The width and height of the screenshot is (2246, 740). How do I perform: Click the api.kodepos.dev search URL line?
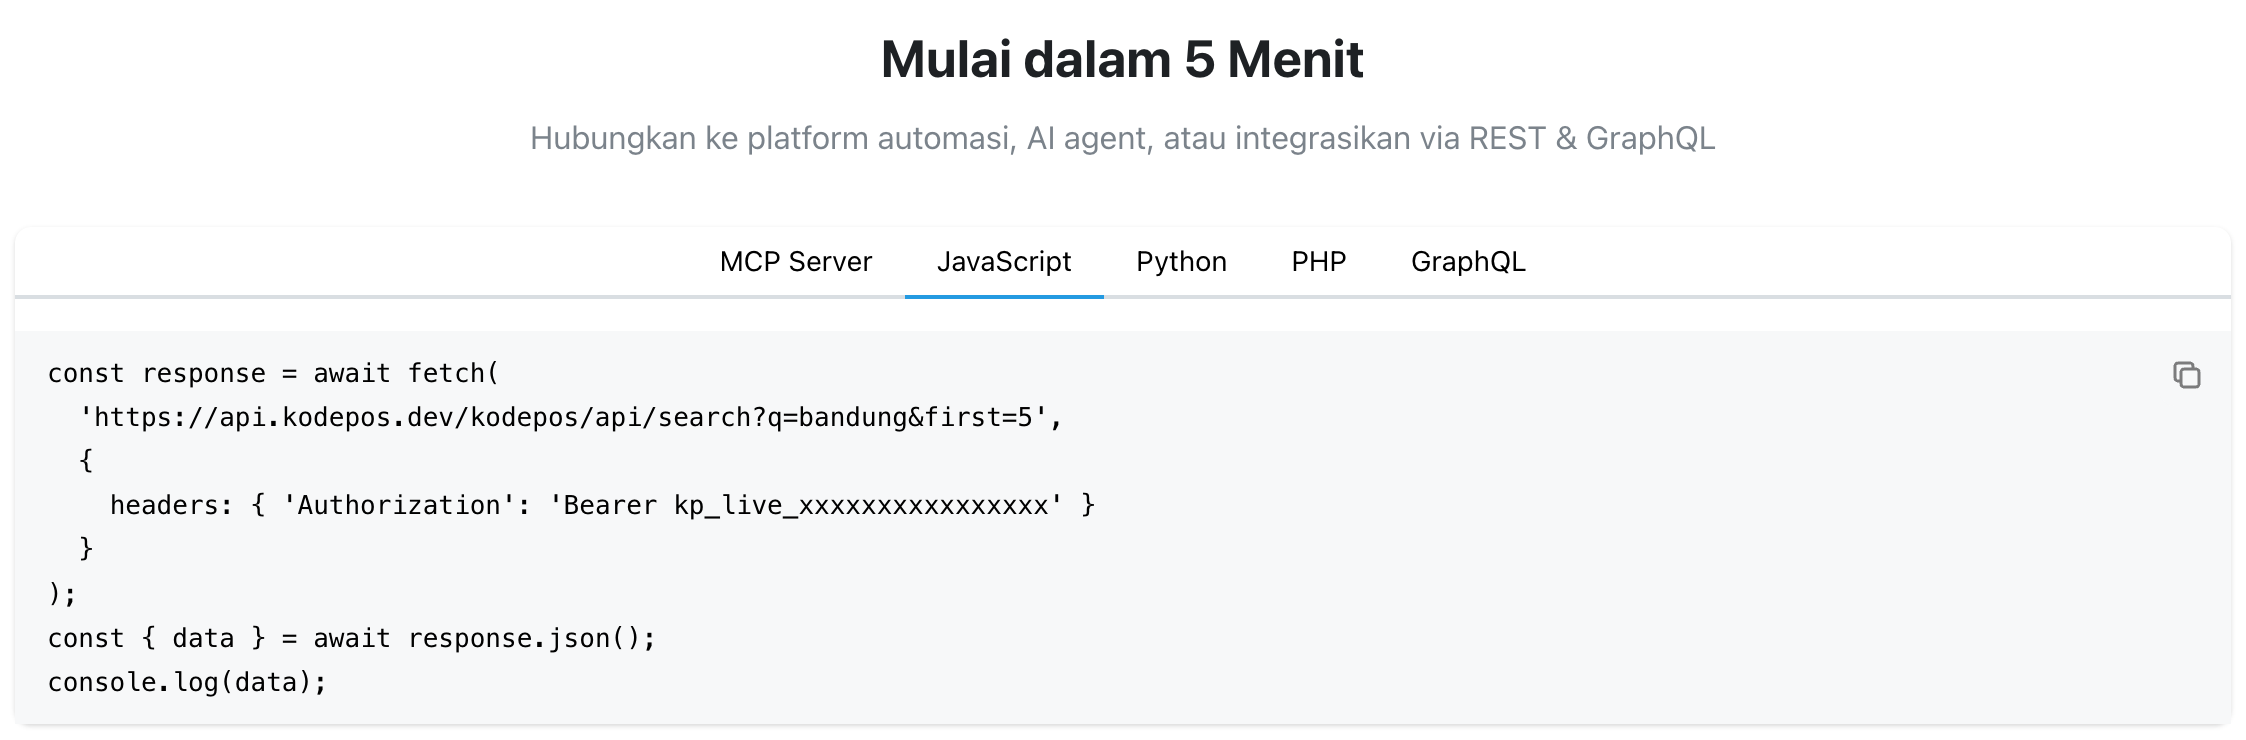coord(571,418)
